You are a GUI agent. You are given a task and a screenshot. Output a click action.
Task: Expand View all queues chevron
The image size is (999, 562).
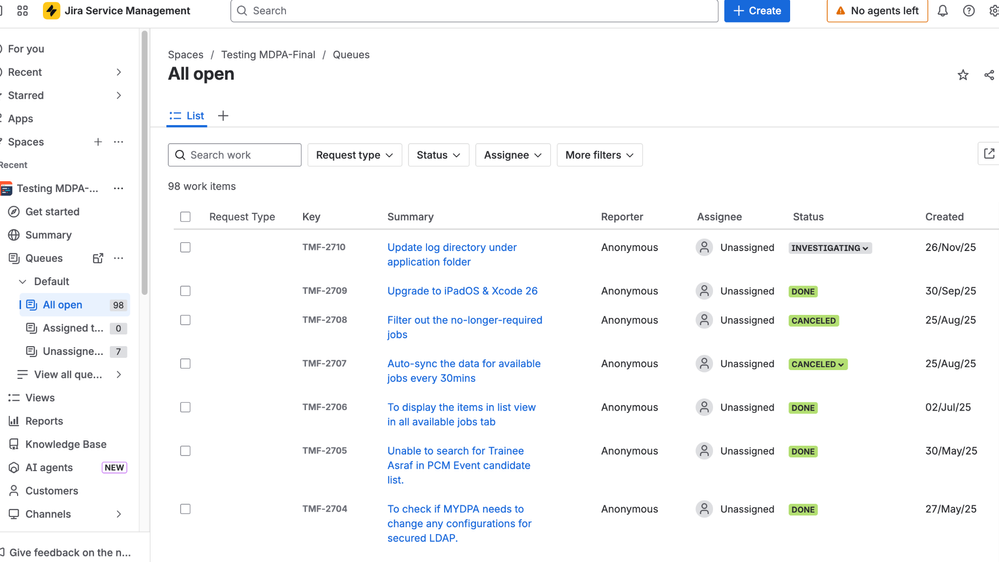[119, 375]
